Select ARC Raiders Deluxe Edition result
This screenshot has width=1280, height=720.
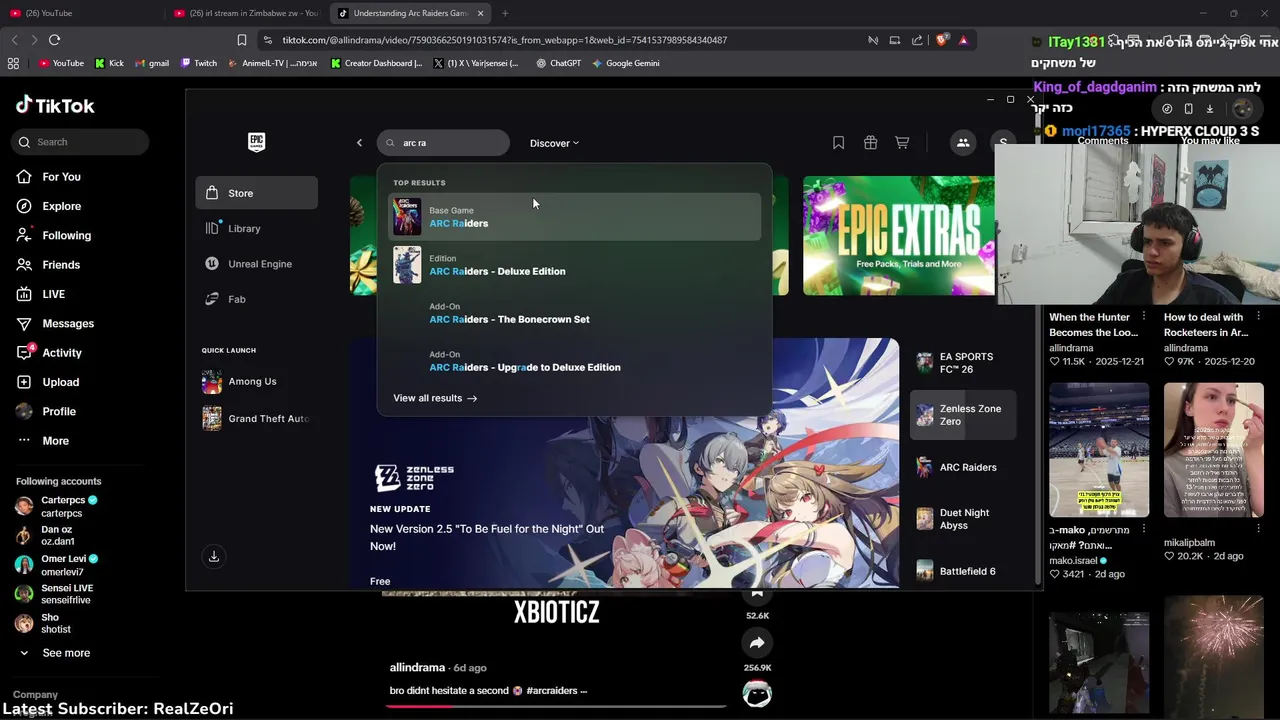574,265
